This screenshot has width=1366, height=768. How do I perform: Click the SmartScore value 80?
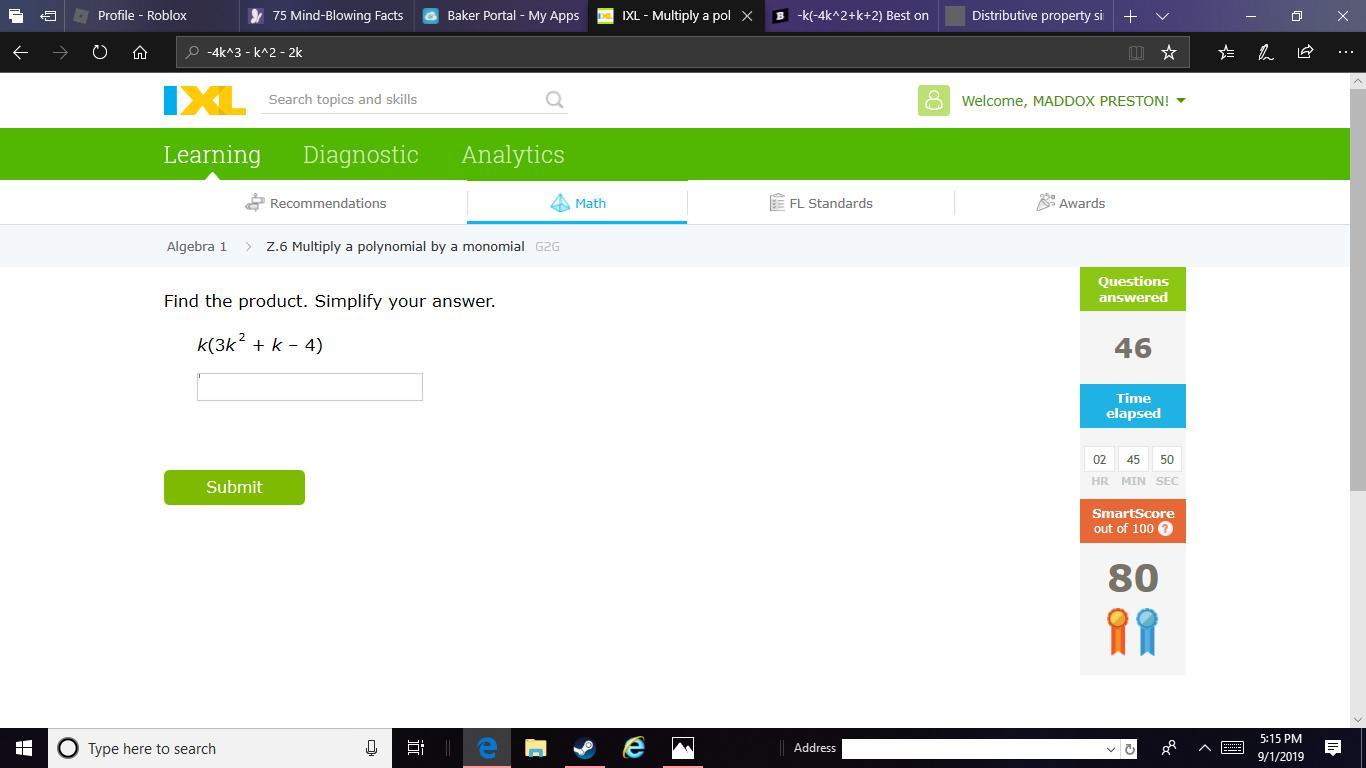(1133, 578)
